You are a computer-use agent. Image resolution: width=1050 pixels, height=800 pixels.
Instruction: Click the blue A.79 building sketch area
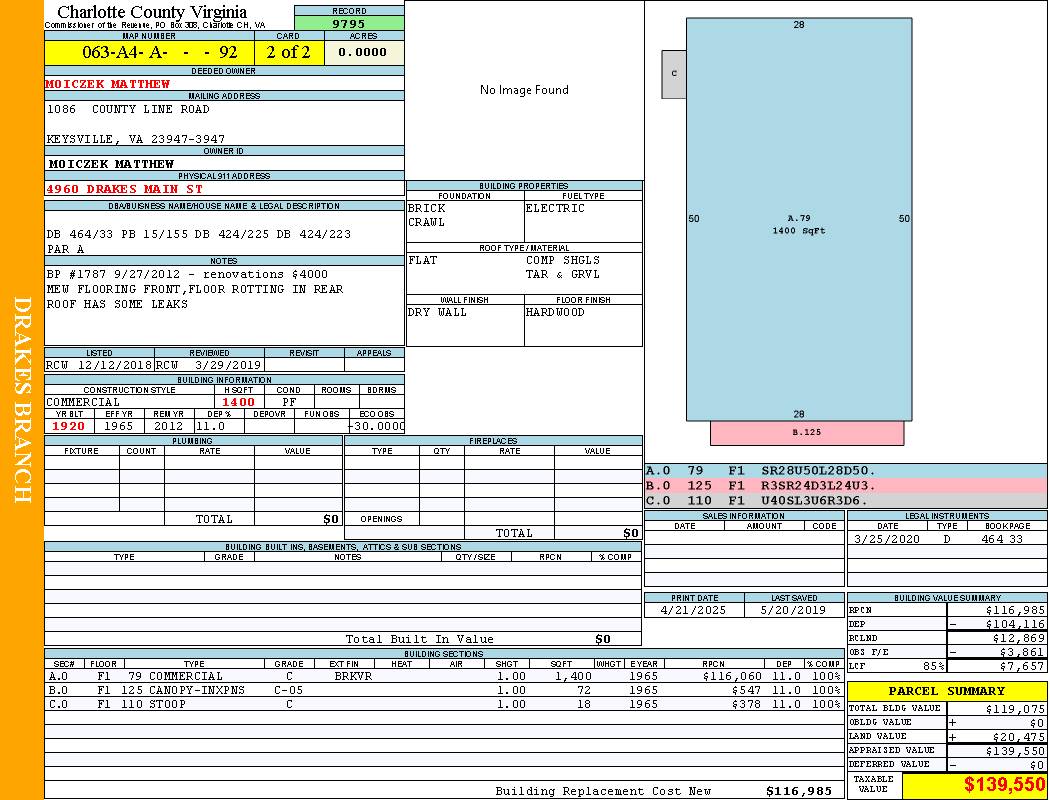click(798, 219)
